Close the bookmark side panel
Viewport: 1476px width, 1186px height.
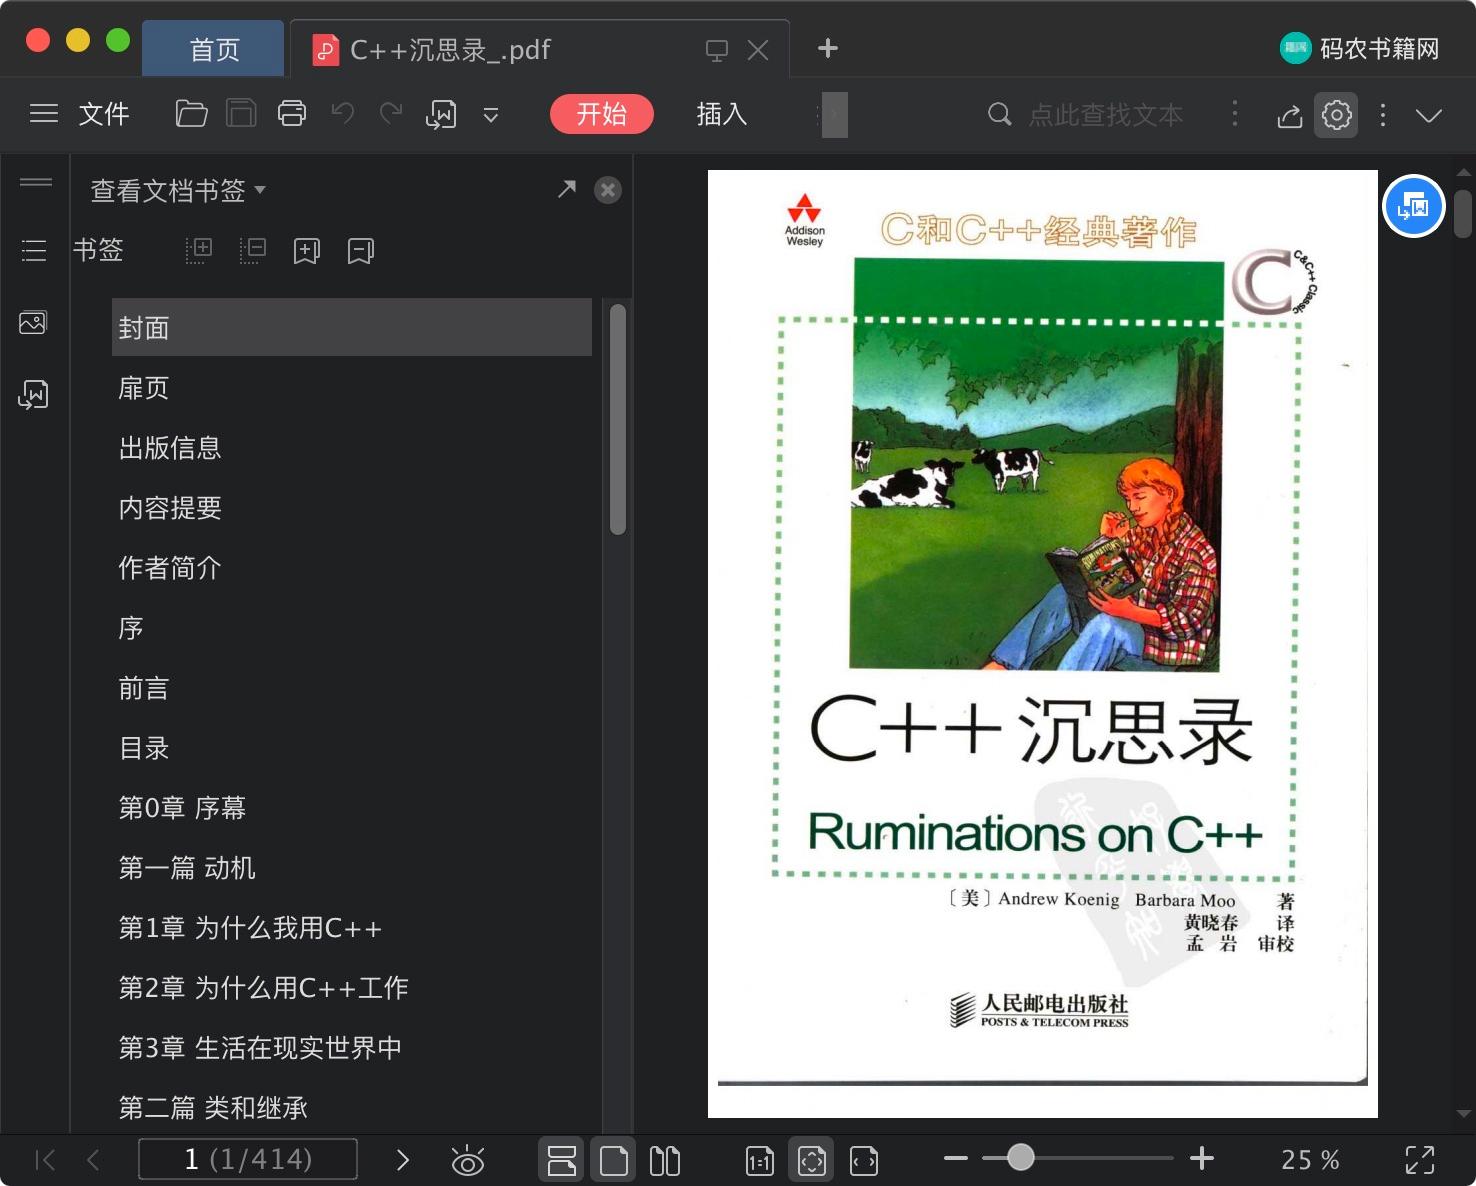(x=608, y=190)
